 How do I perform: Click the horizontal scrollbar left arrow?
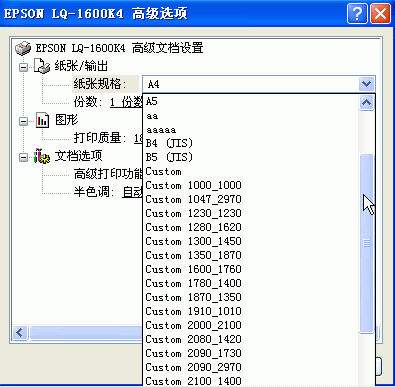[20, 332]
